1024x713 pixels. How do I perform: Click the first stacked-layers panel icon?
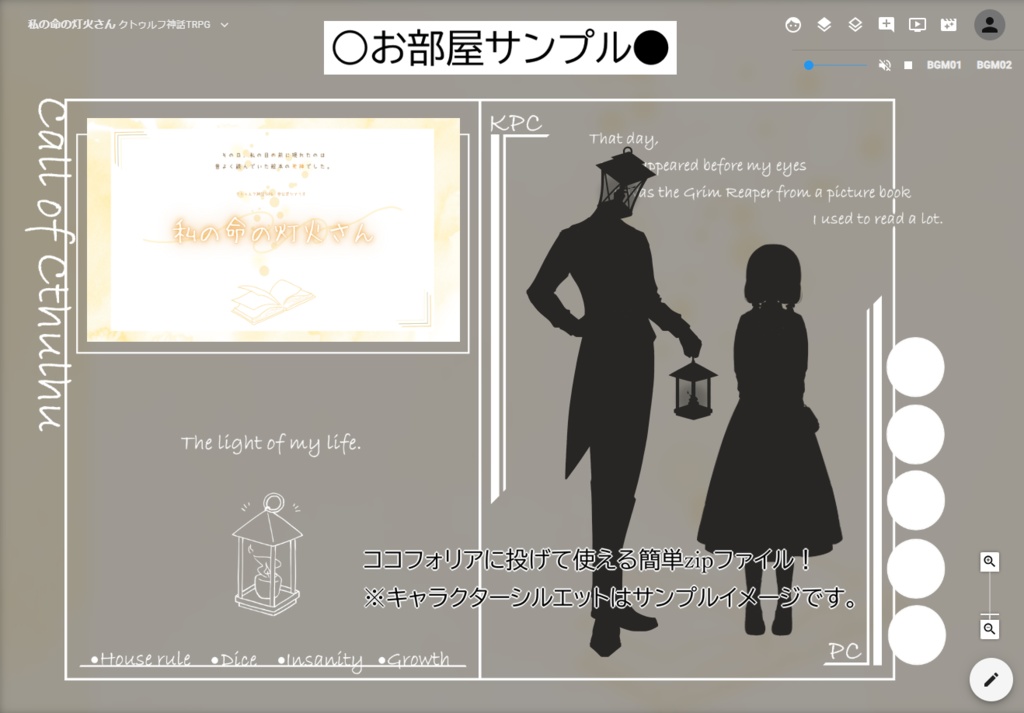click(x=823, y=25)
